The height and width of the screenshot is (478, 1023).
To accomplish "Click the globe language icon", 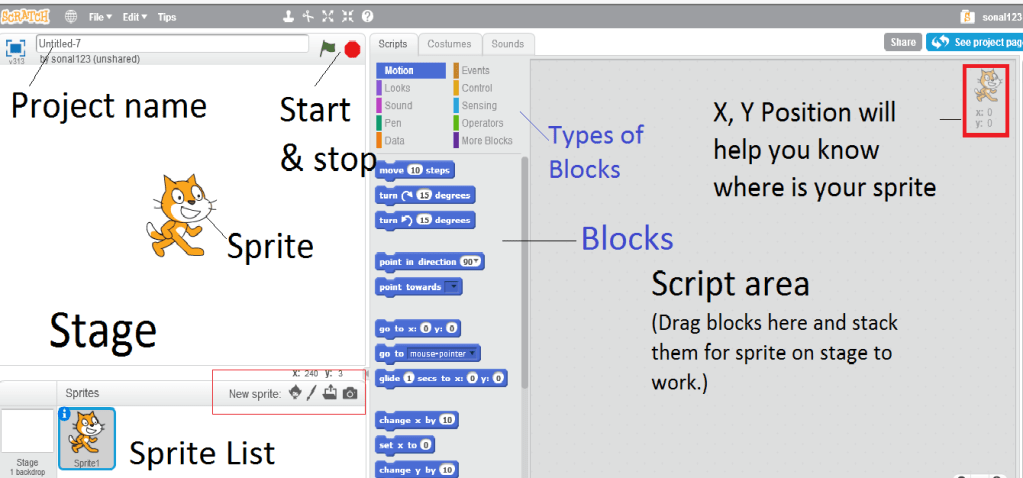I will (x=70, y=17).
